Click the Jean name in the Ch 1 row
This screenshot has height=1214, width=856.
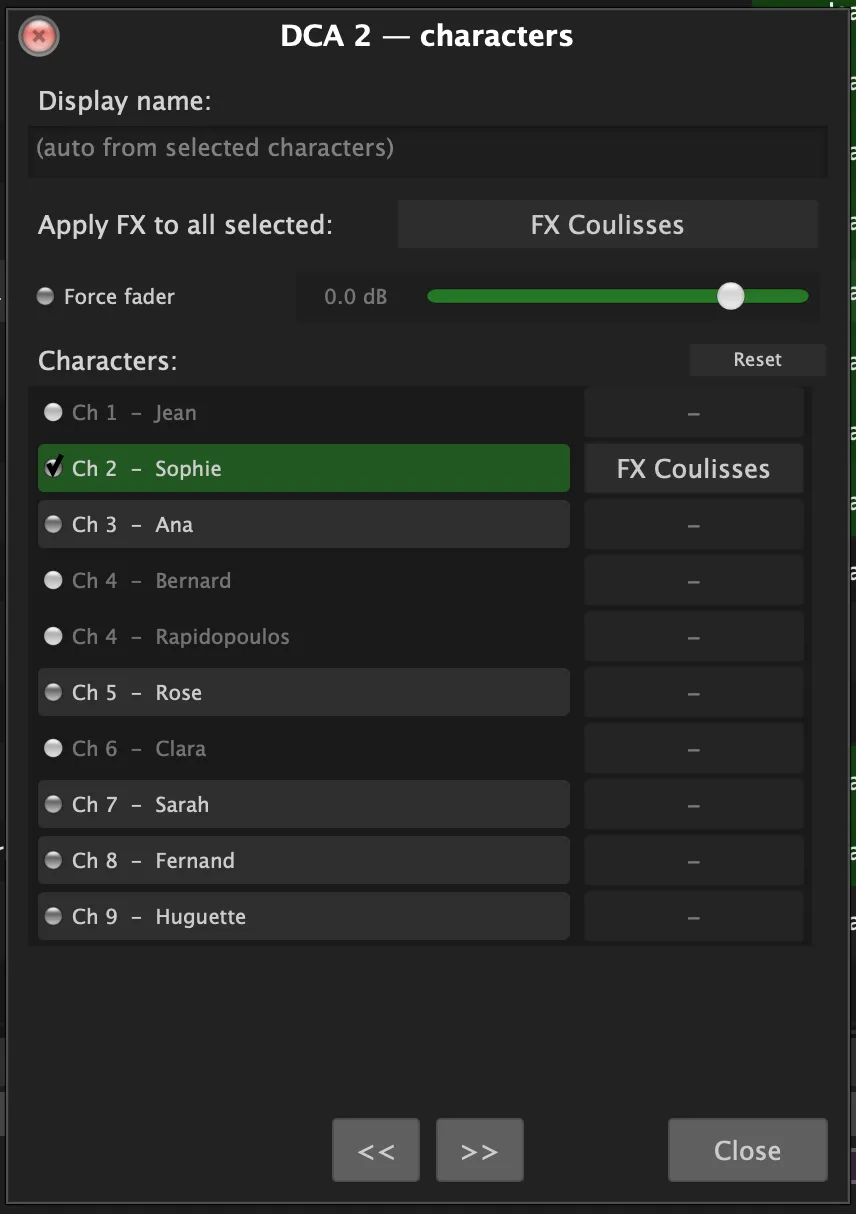click(x=175, y=412)
